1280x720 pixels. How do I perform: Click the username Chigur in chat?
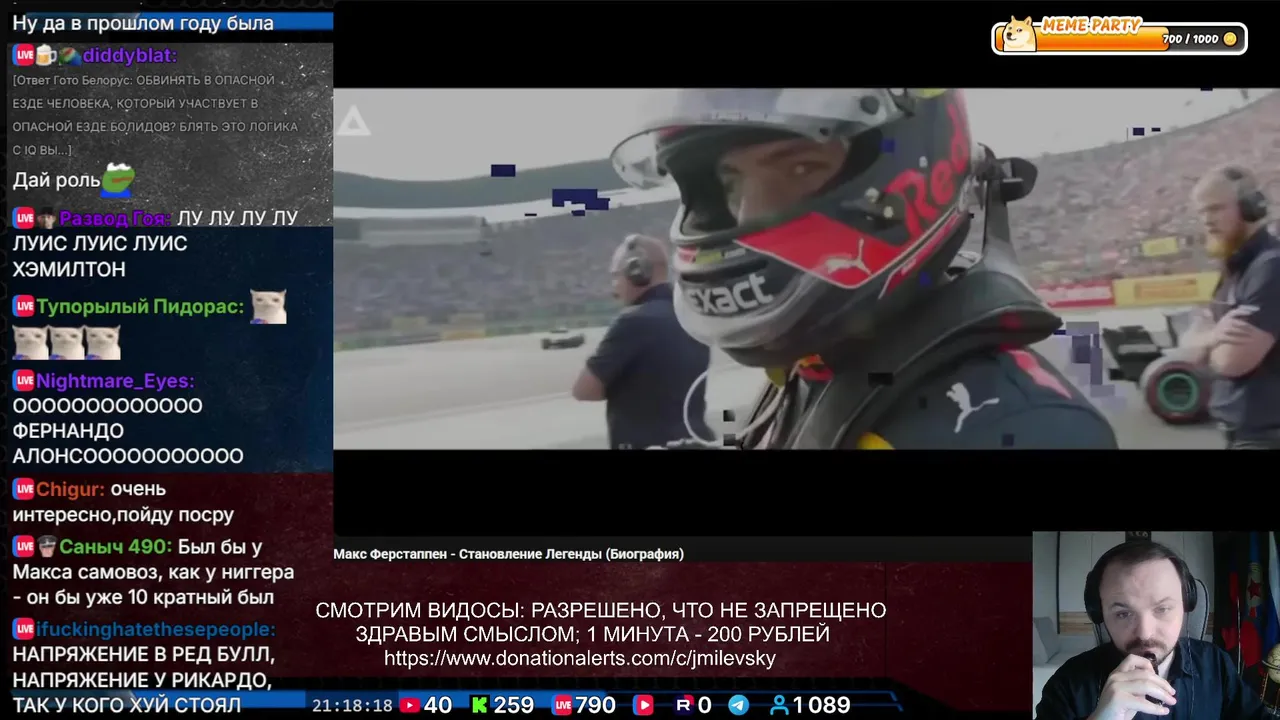70,489
